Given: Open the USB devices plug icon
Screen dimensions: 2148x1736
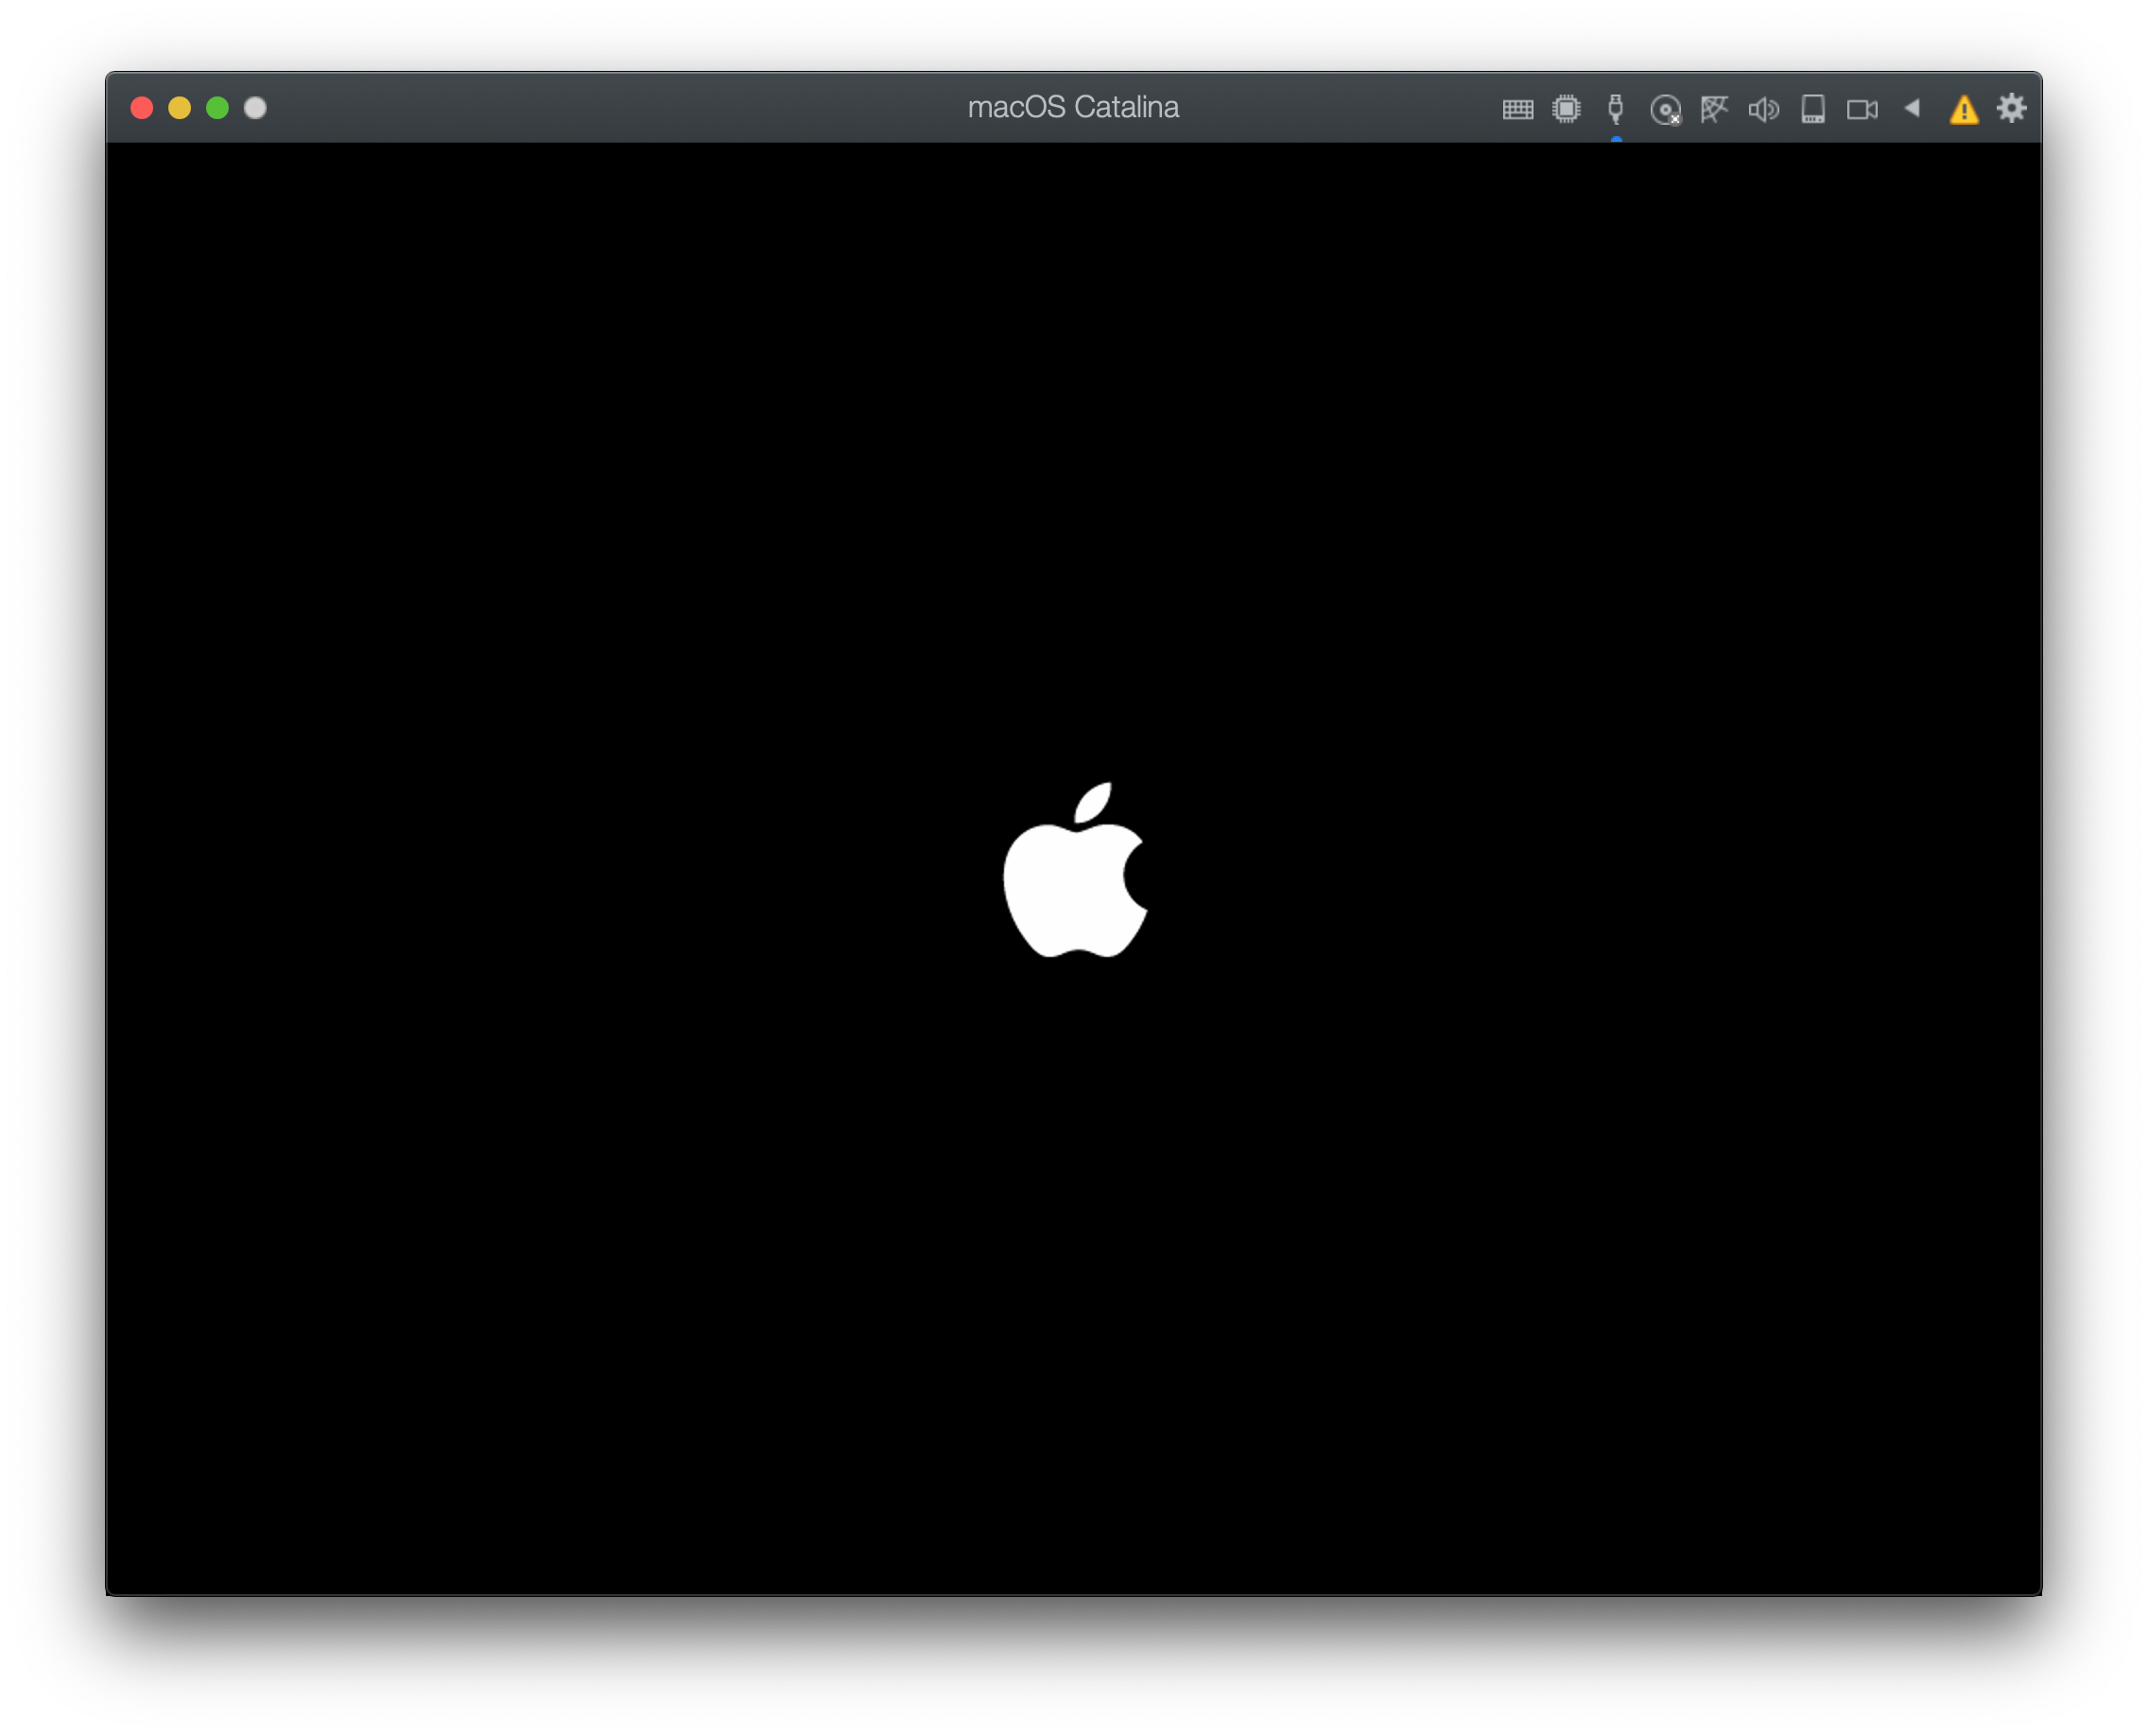Looking at the screenshot, I should [x=1615, y=108].
